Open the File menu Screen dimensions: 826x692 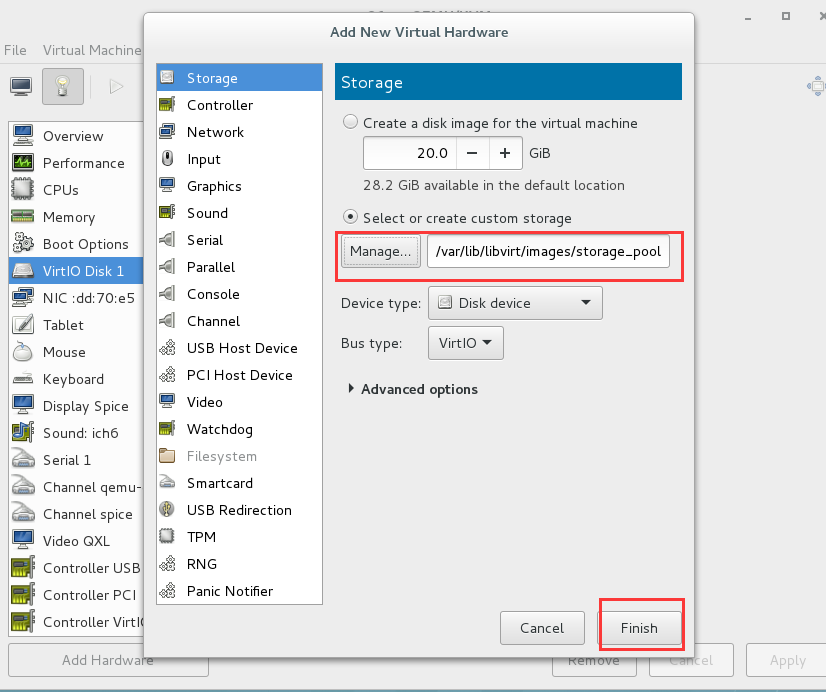click(15, 50)
